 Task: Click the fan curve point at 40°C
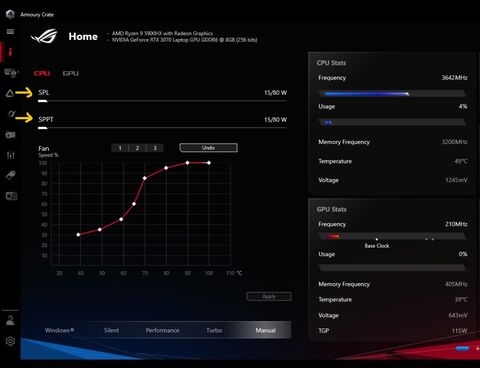[x=78, y=235]
